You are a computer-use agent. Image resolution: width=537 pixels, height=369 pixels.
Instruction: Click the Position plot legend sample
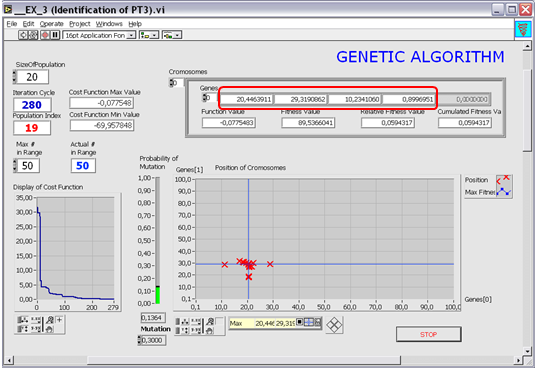pyautogui.click(x=504, y=180)
